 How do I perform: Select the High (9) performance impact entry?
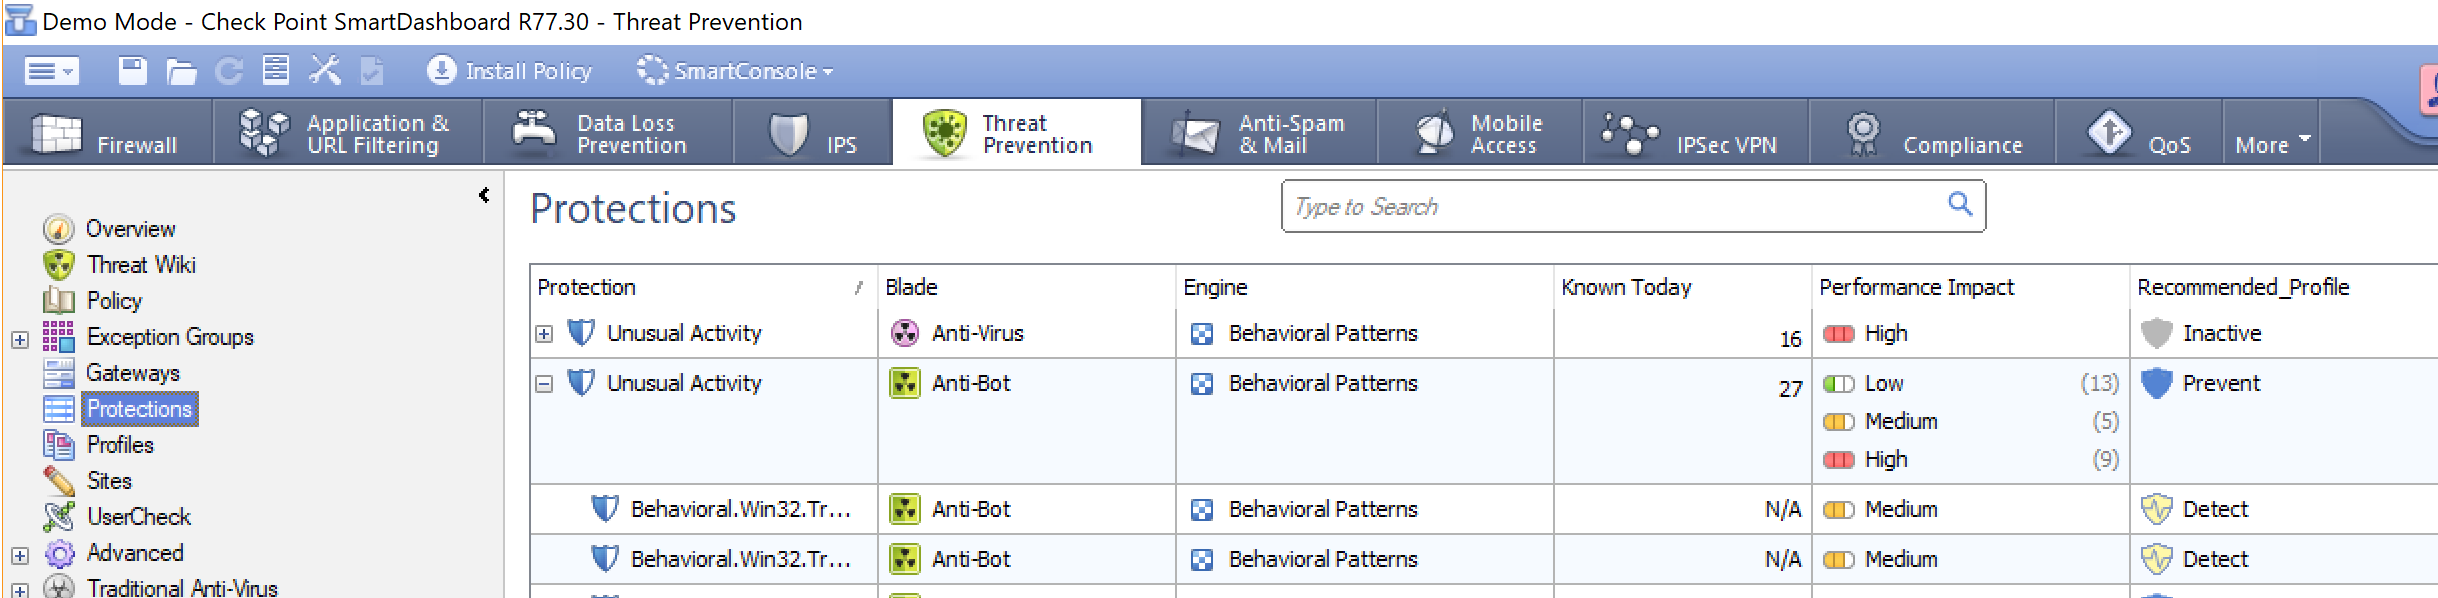(x=1970, y=459)
